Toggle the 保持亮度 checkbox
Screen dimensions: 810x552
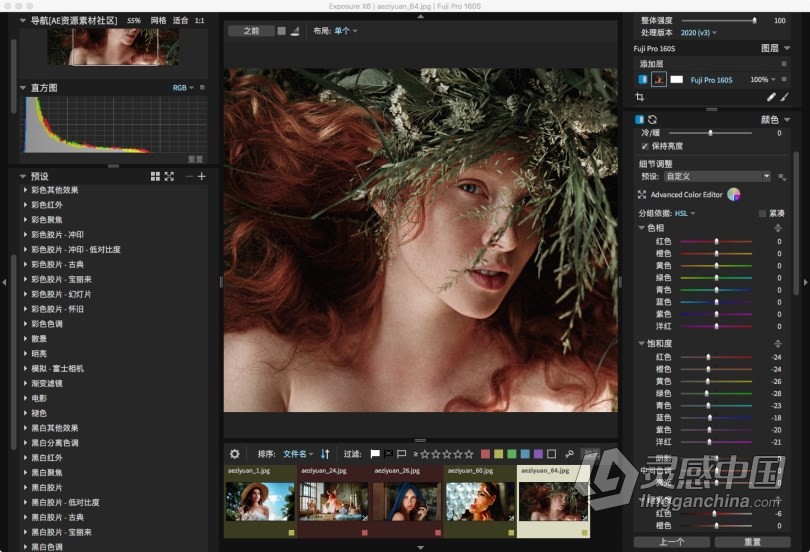(x=644, y=146)
